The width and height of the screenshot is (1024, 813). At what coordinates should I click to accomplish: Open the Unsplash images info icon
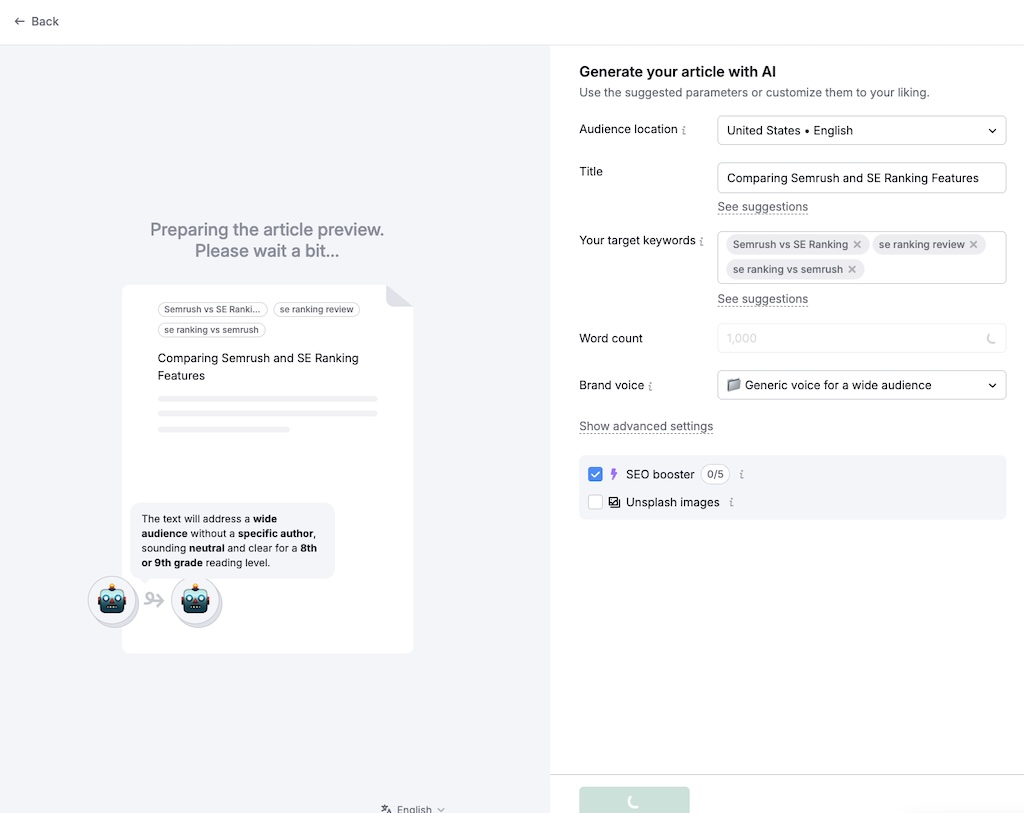731,502
